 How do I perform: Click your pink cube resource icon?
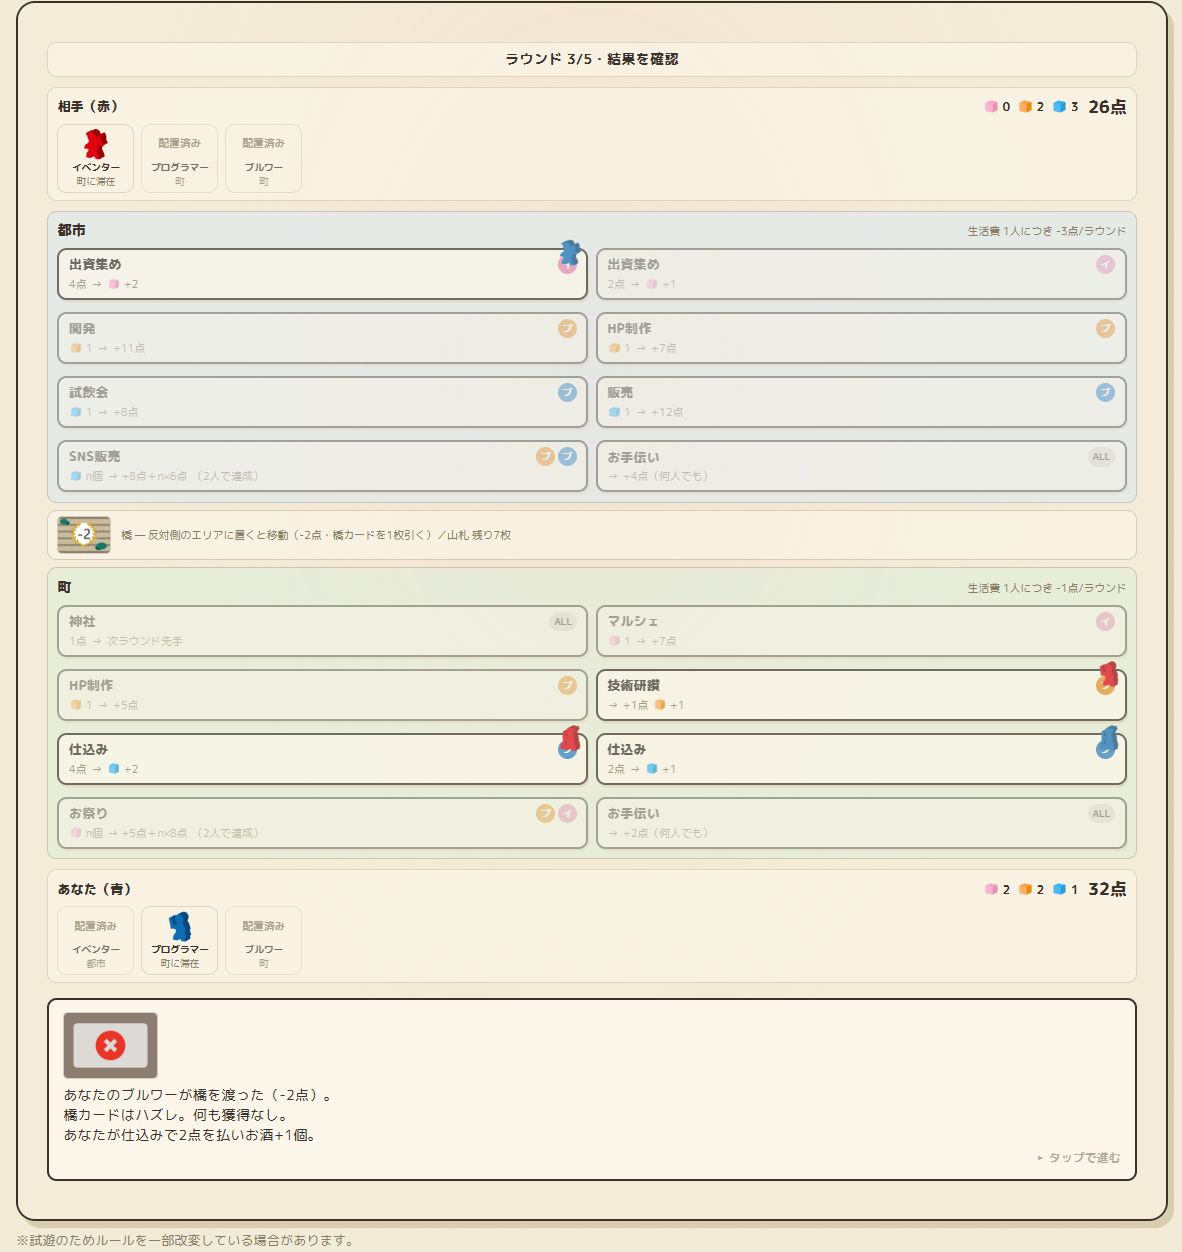click(x=991, y=889)
